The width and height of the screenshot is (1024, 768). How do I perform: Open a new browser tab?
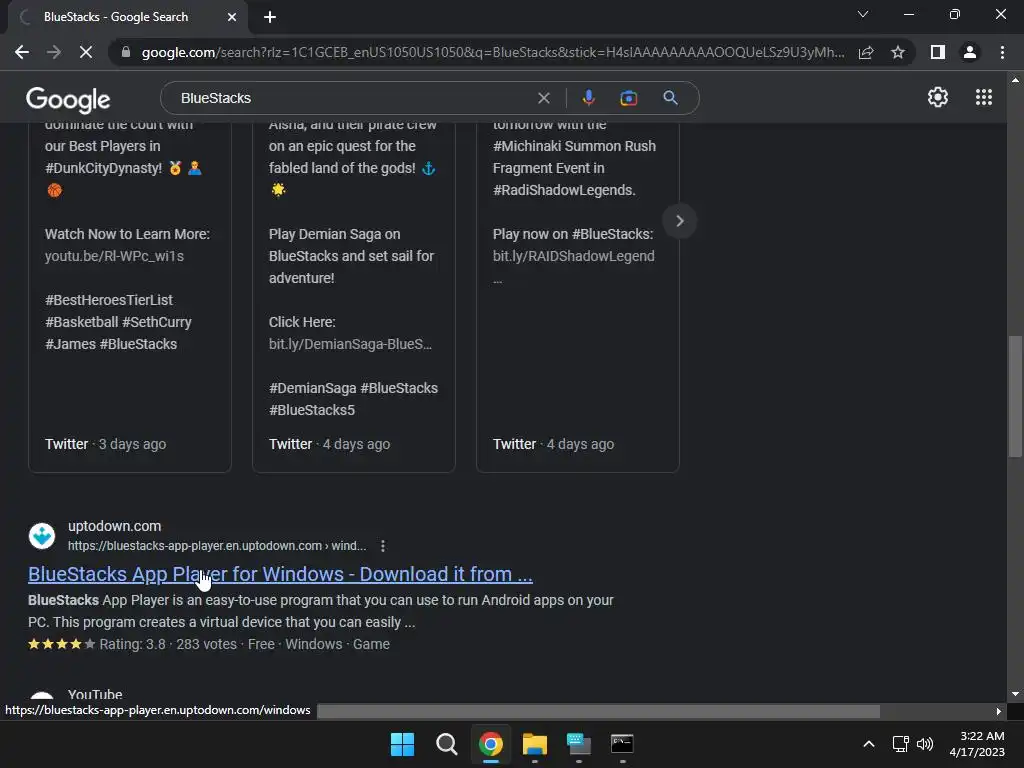(270, 17)
